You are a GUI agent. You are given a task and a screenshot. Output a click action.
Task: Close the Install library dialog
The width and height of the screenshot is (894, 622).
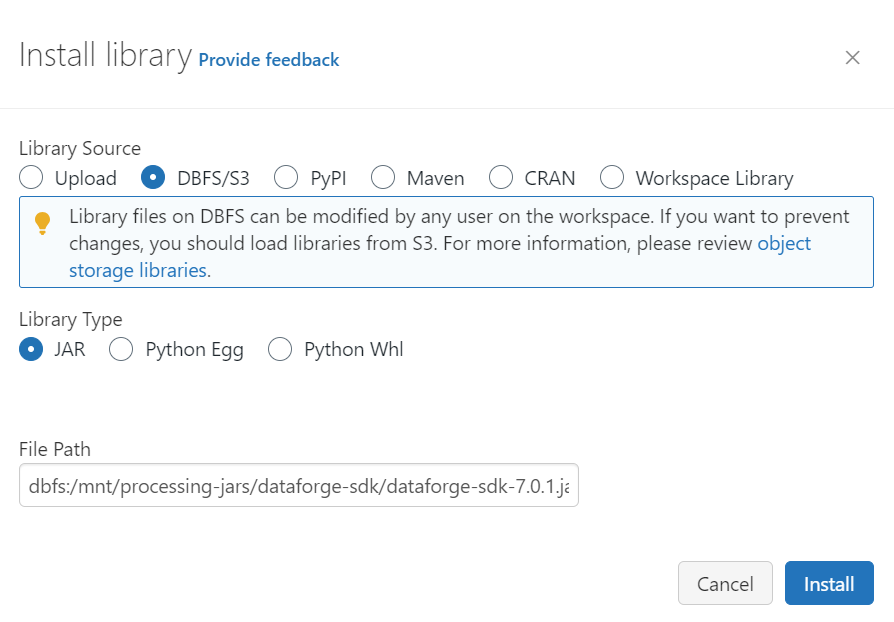(x=852, y=58)
